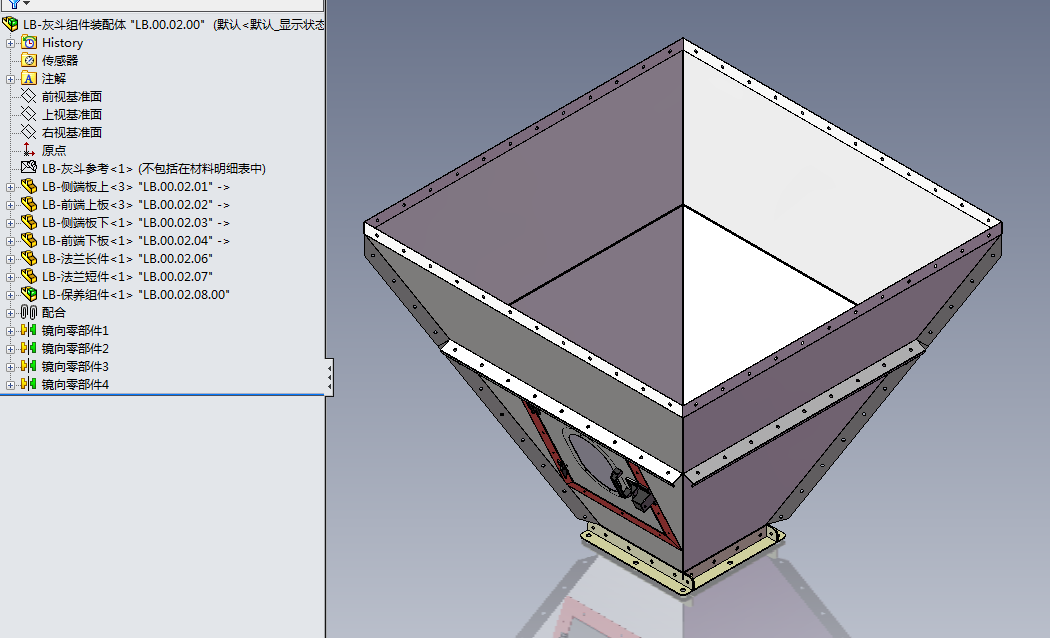Viewport: 1050px width, 638px height.
Task: Select LB-前端下板<1> part item
Action: click(136, 240)
